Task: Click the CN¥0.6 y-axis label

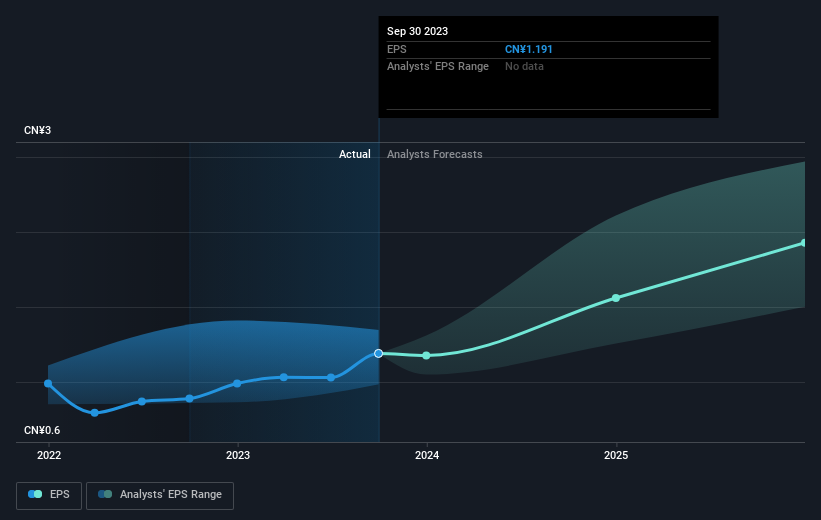Action: click(42, 430)
